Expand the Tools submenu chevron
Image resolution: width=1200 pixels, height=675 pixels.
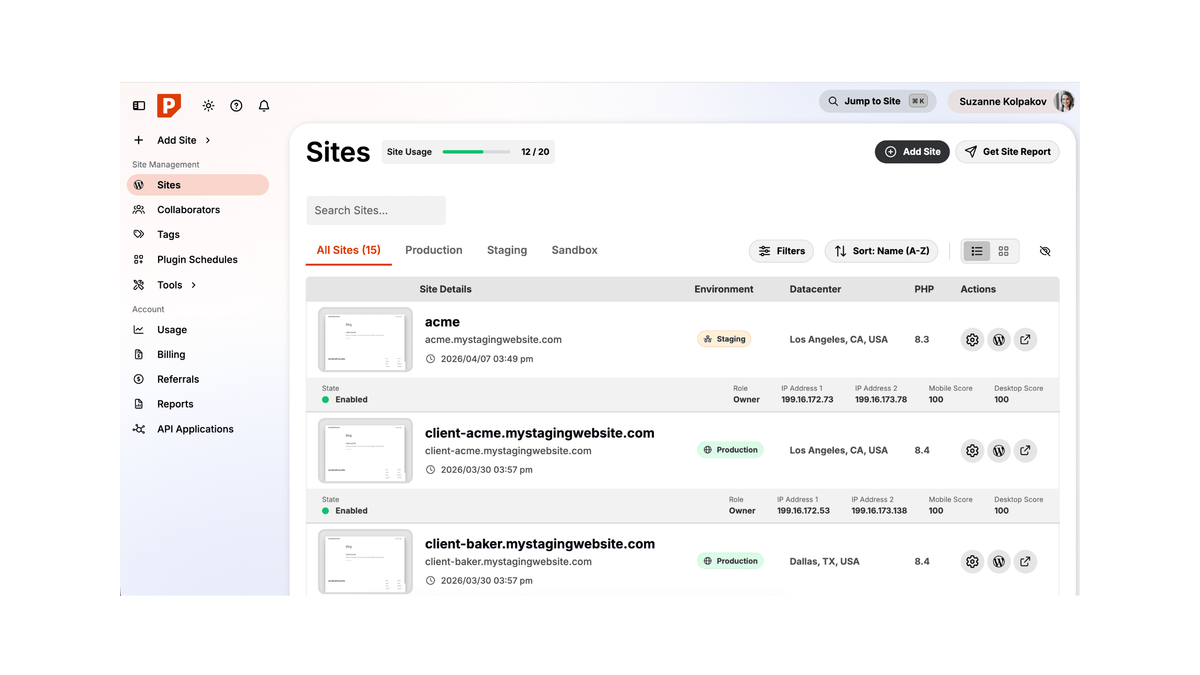(194, 285)
